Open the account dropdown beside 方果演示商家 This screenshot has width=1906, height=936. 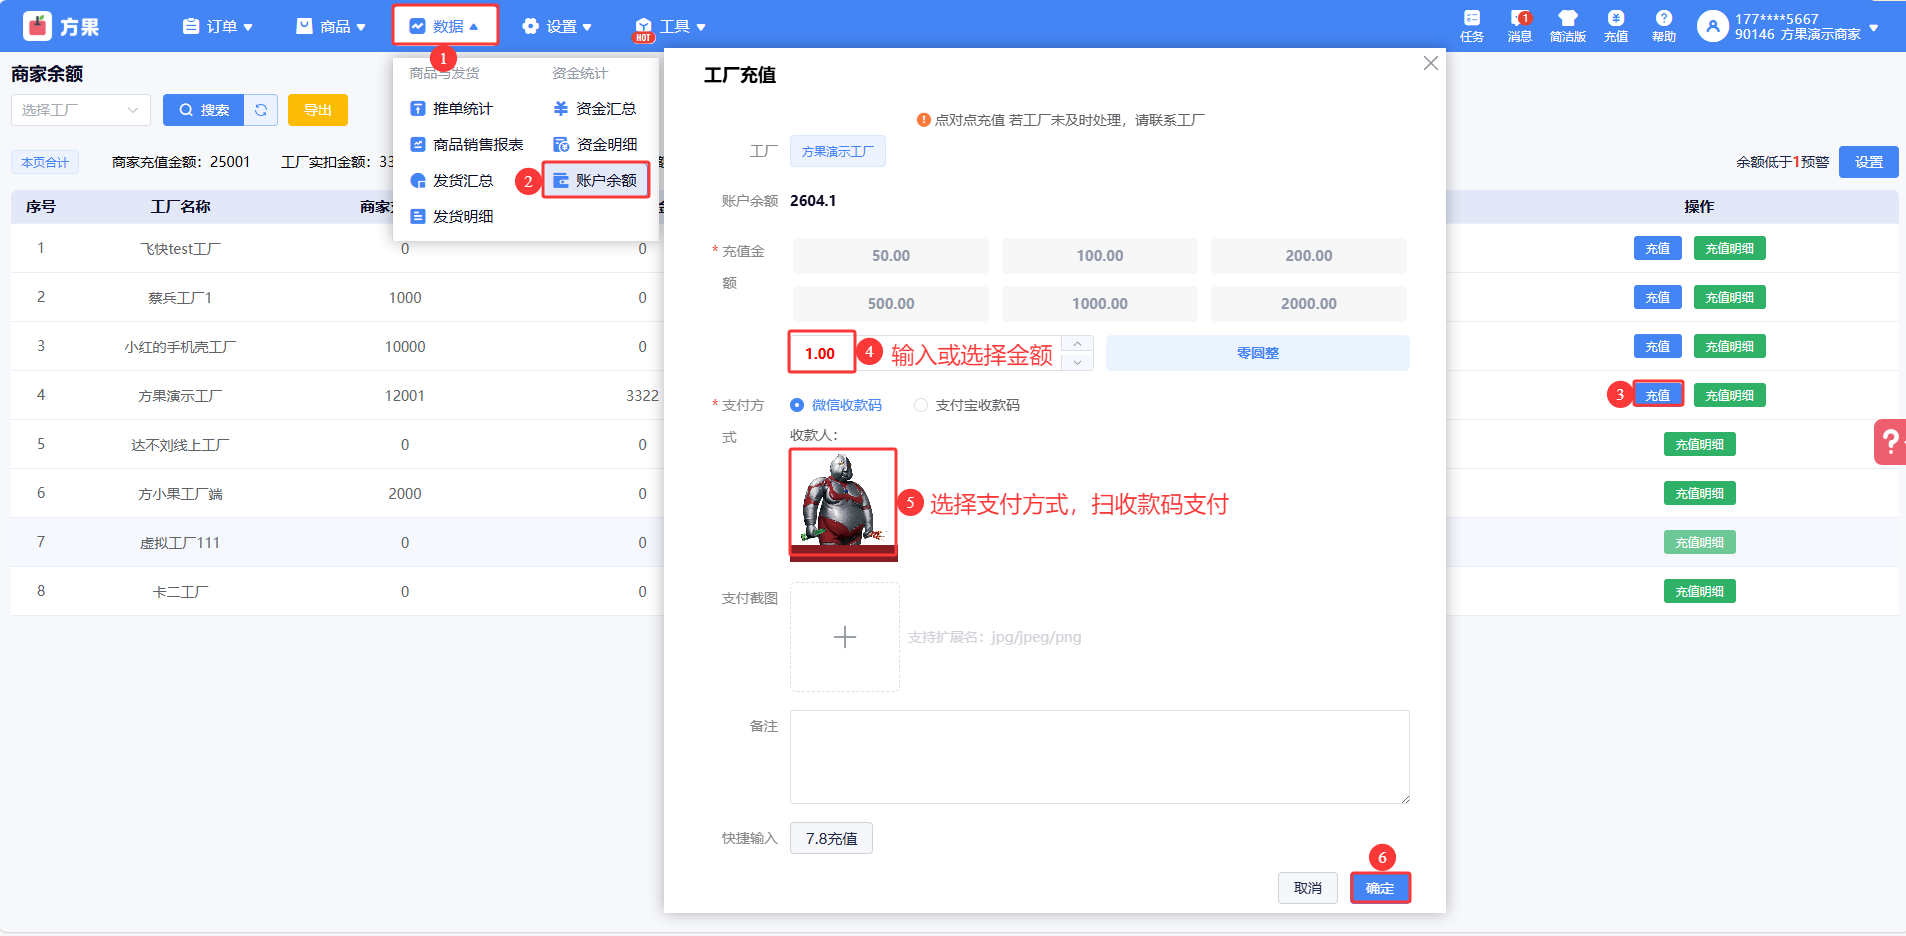[1874, 27]
